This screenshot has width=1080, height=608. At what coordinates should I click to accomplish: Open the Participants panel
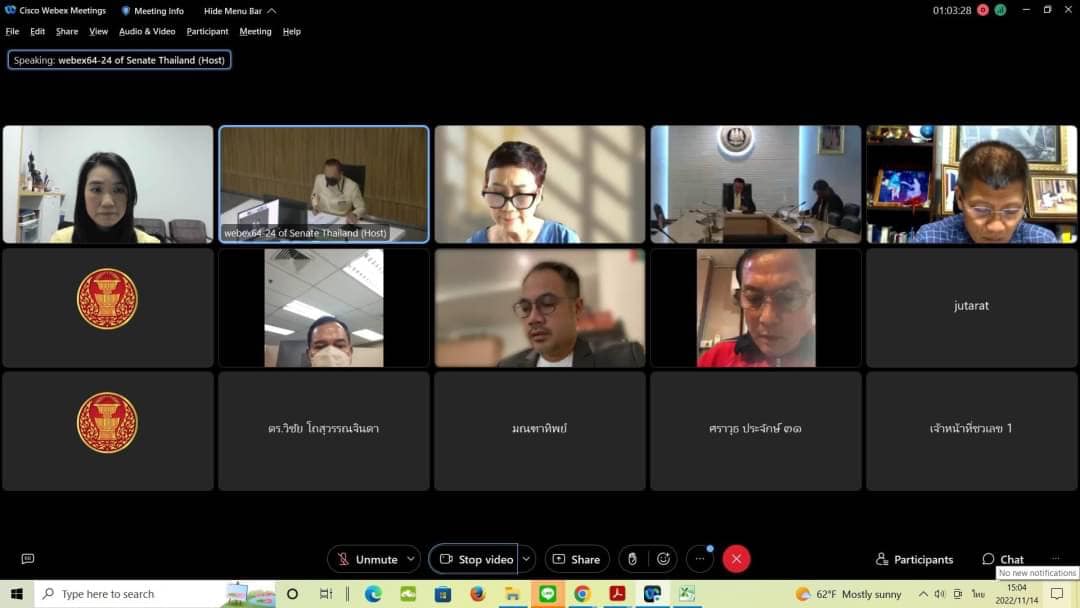[x=914, y=559]
